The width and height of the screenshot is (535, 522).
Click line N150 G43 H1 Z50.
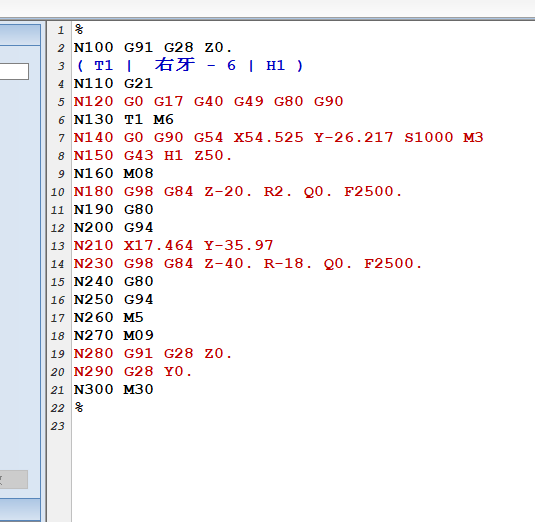(x=153, y=156)
